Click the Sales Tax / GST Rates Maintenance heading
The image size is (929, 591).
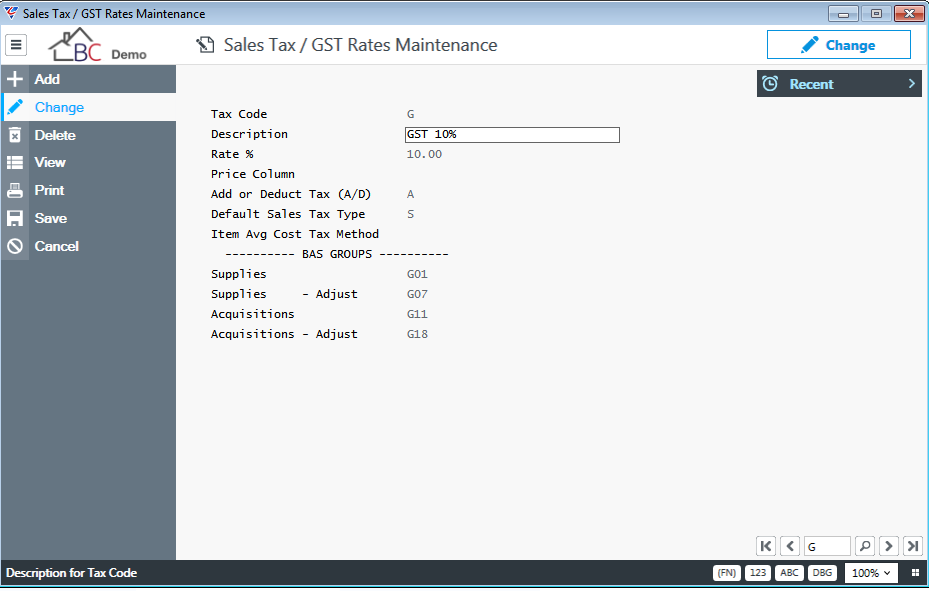(360, 45)
